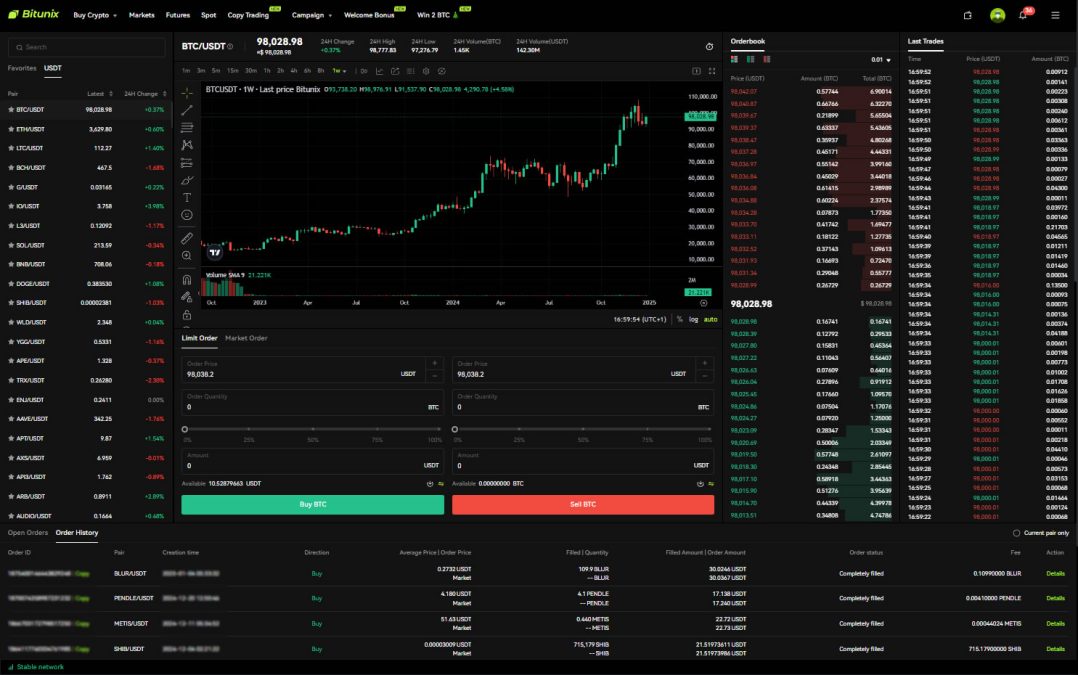This screenshot has width=1078, height=675.
Task: Open chart settings gear icon
Action: coord(426,71)
